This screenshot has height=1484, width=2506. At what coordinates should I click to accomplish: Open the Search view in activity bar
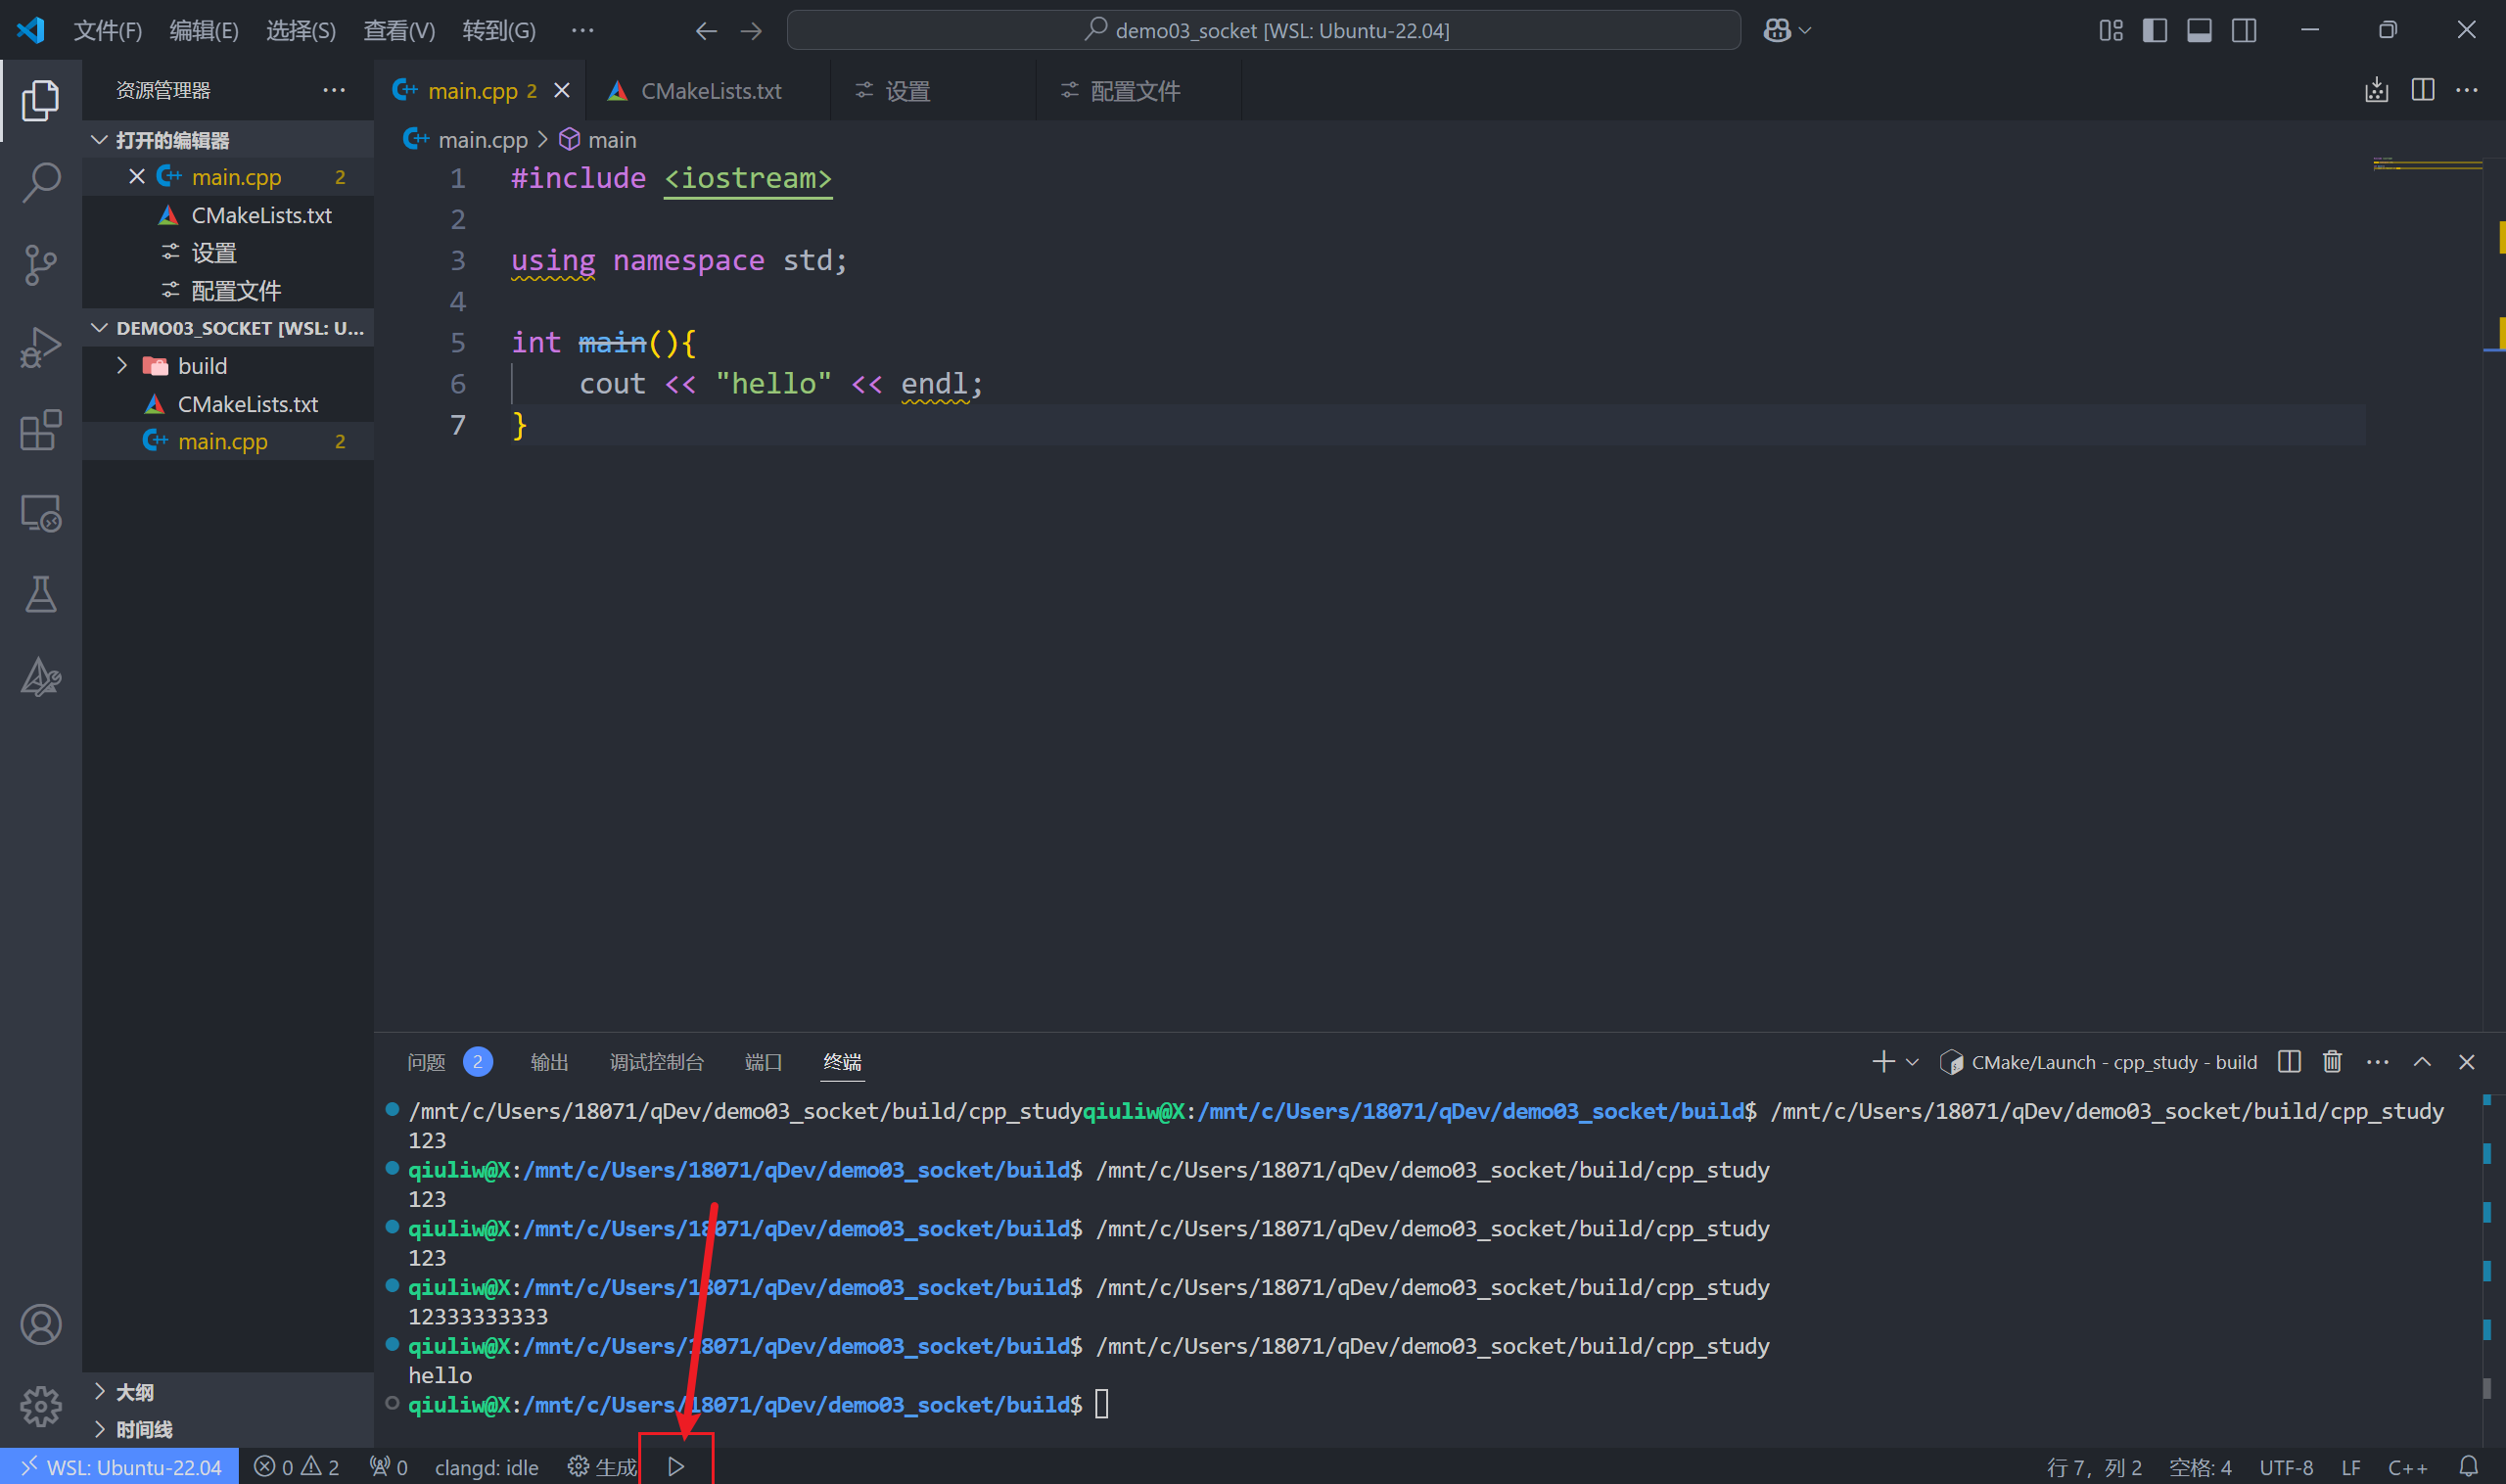click(x=41, y=182)
